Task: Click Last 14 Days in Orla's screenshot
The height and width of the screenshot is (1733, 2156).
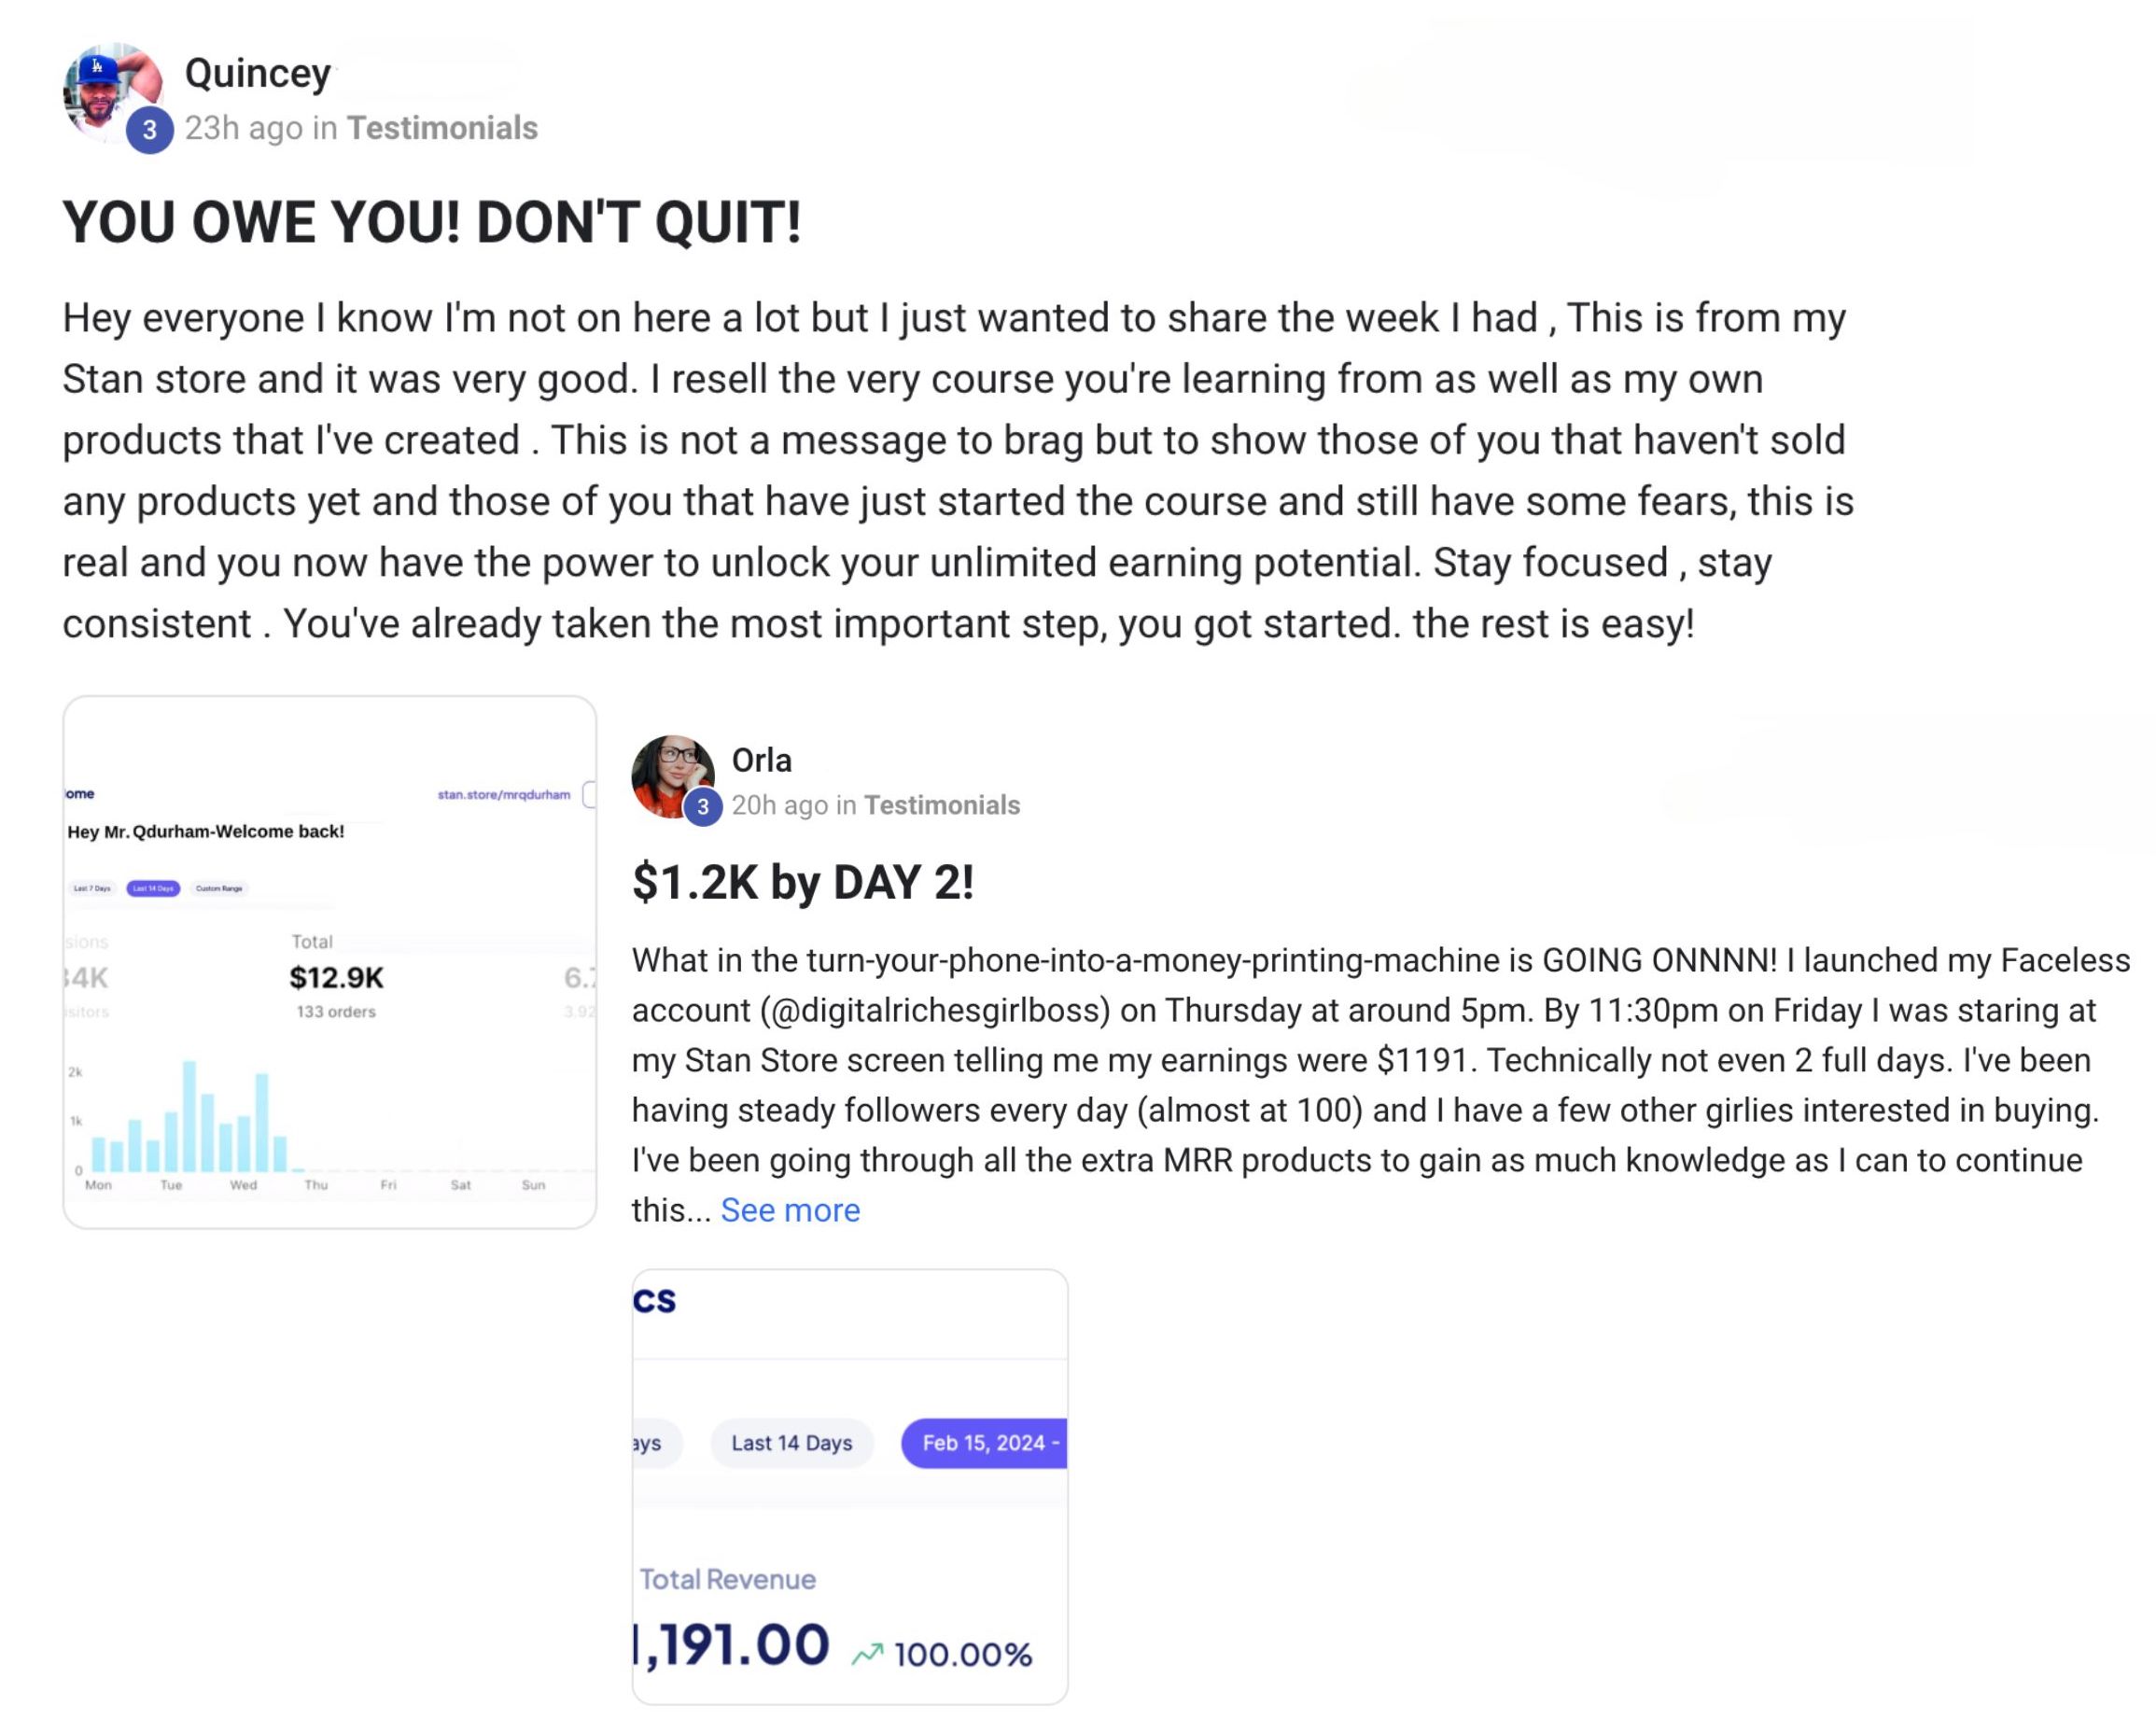Action: pos(791,1443)
